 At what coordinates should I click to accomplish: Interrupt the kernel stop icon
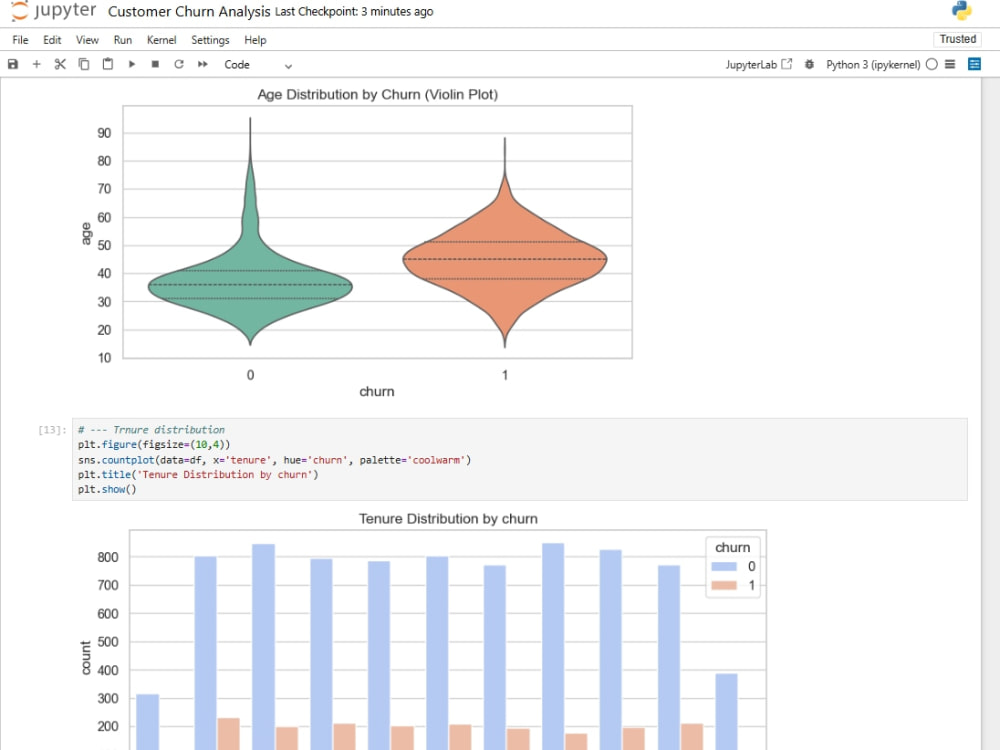pos(155,64)
